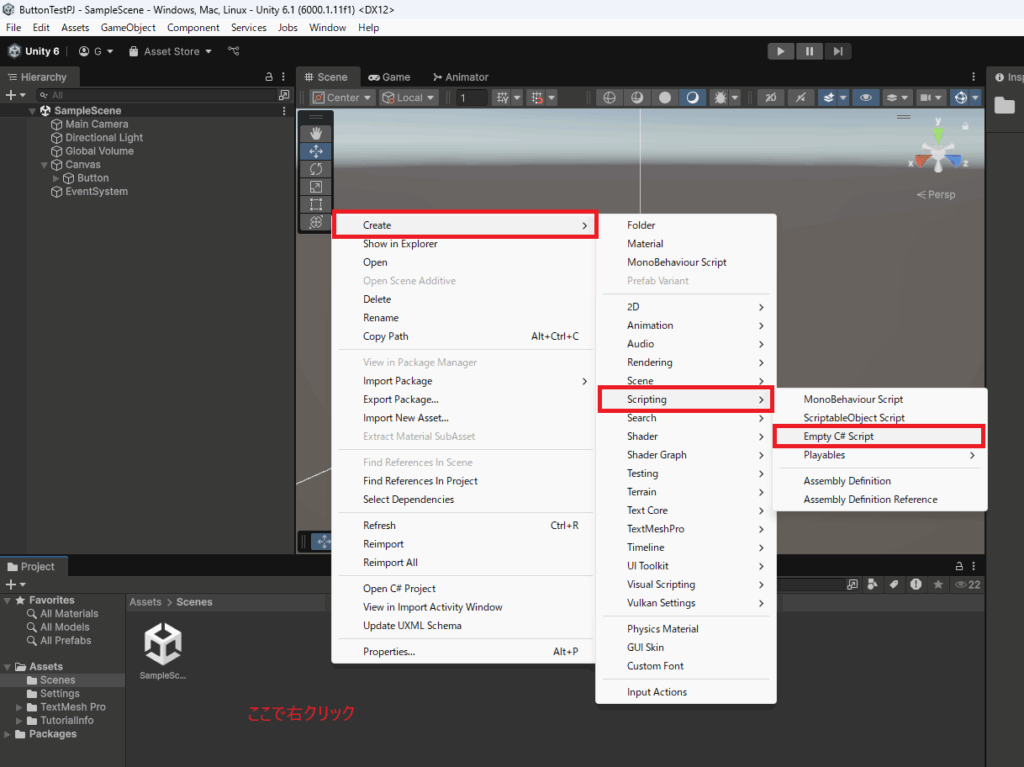
Task: Switch to the Animator tab
Action: pos(460,76)
